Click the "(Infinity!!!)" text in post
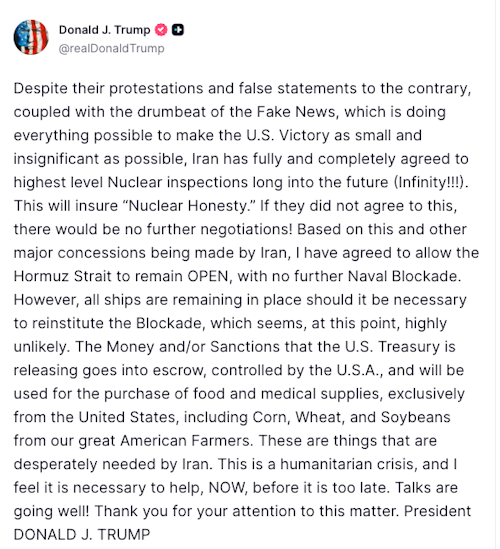This screenshot has width=500, height=549. click(x=431, y=182)
